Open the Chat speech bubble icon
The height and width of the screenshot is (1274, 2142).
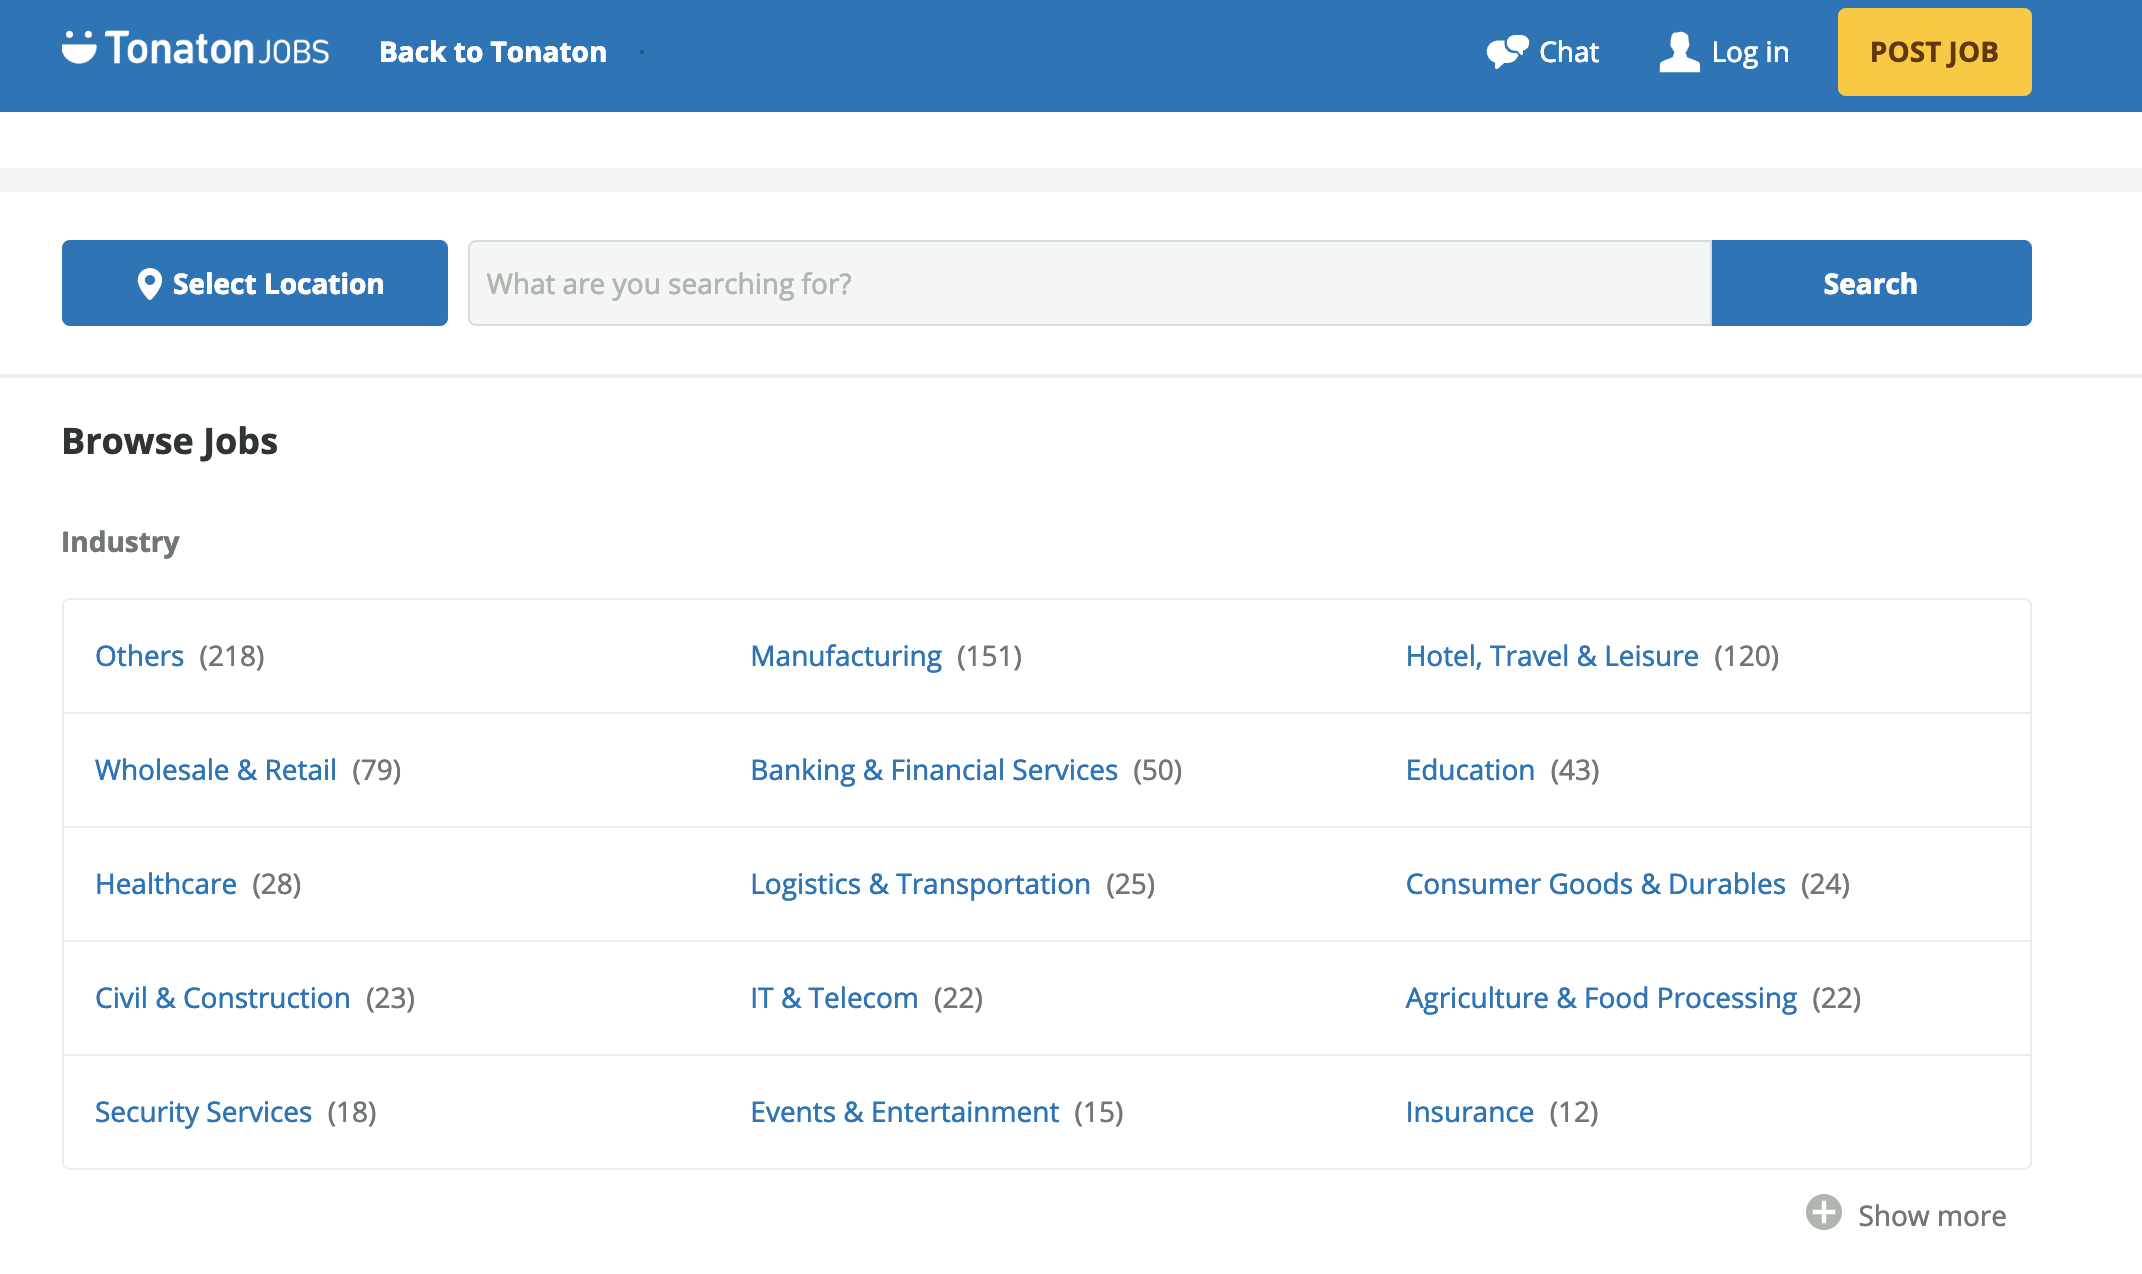point(1507,52)
